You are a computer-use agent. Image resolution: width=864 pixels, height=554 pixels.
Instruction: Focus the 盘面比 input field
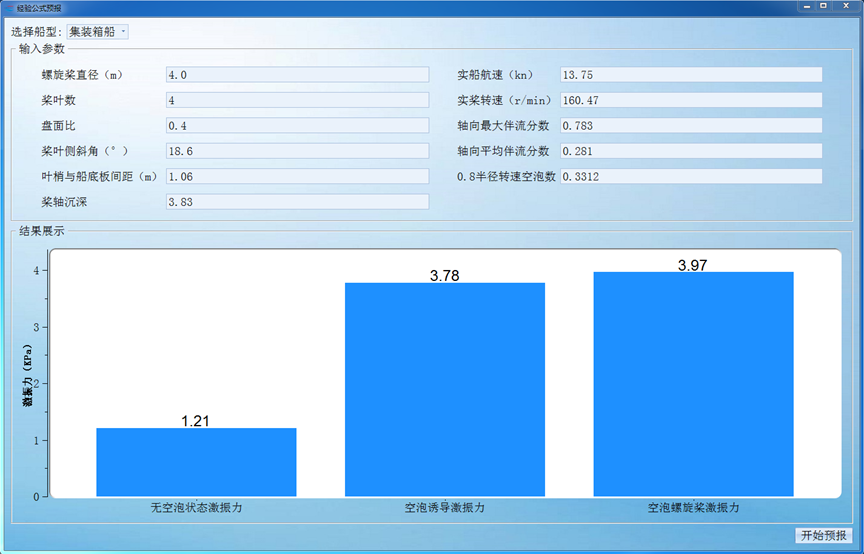coord(296,126)
